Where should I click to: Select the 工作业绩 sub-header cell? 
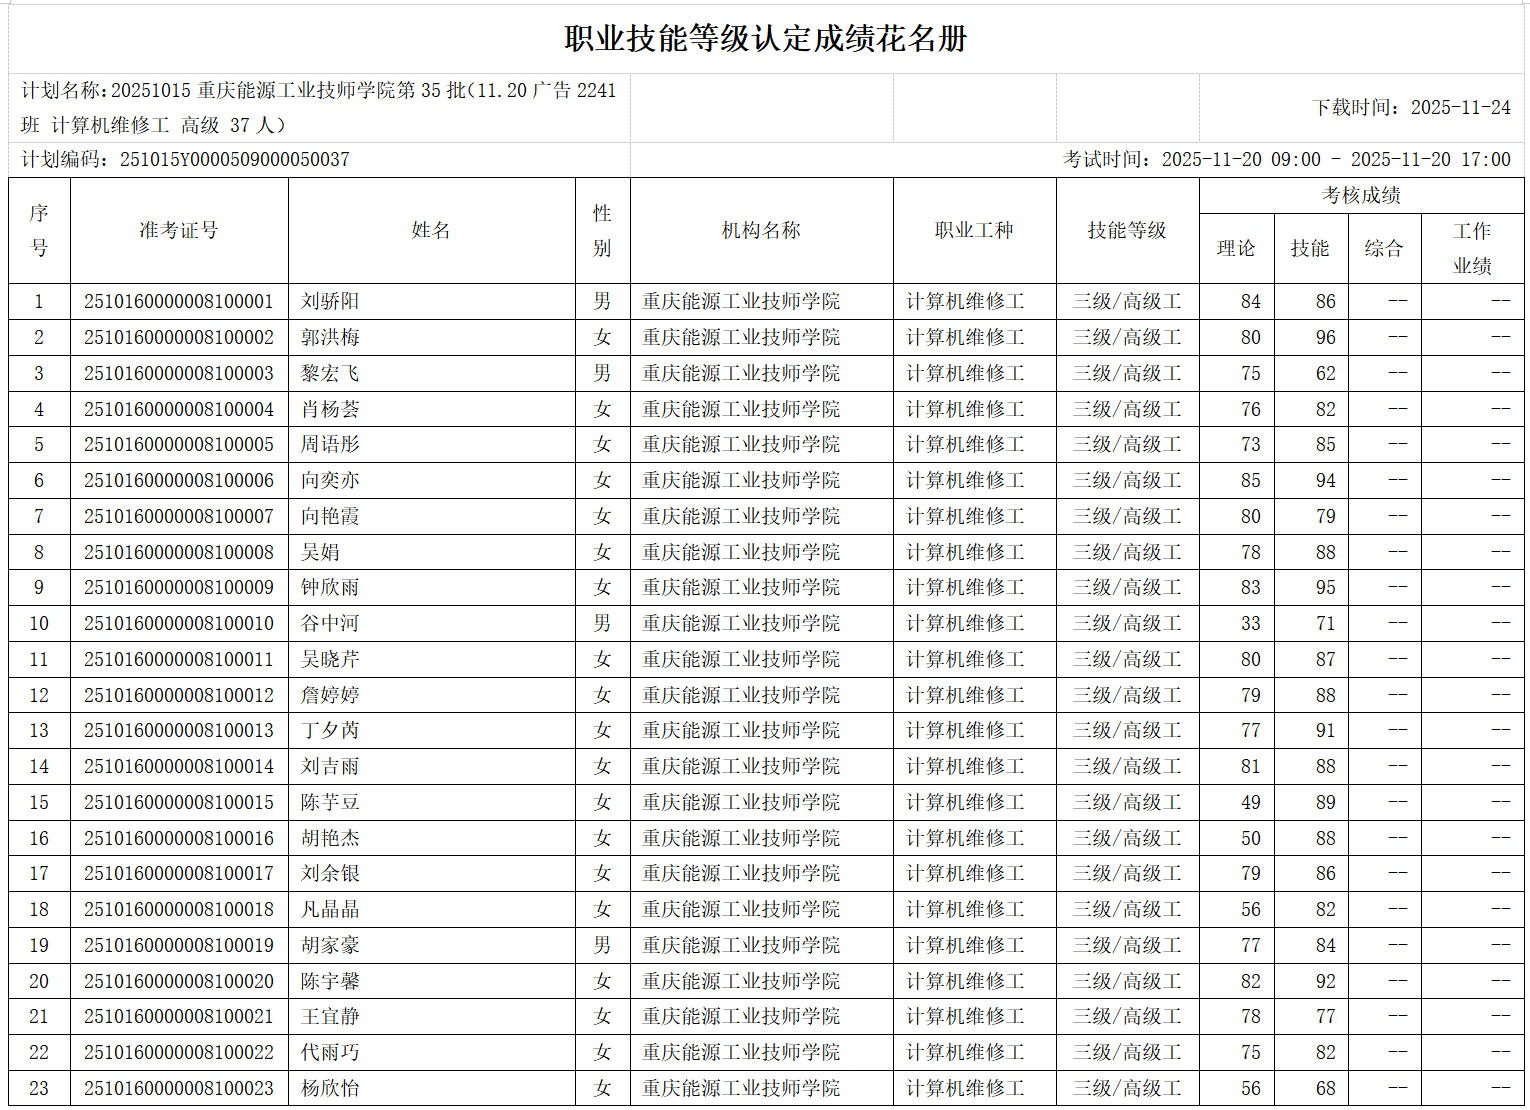(x=1472, y=249)
